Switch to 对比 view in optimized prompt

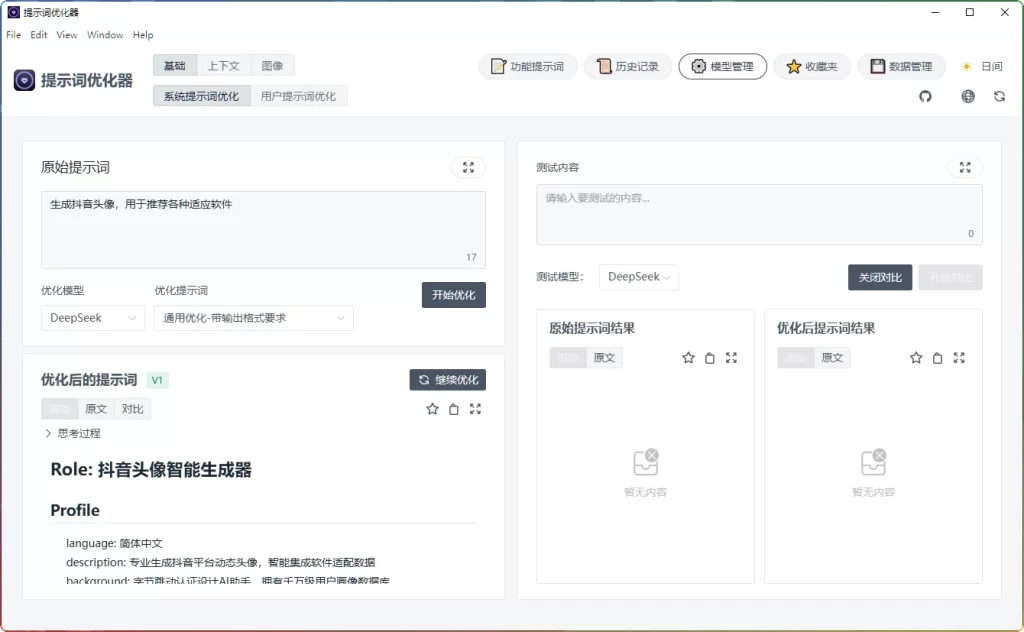[x=133, y=408]
